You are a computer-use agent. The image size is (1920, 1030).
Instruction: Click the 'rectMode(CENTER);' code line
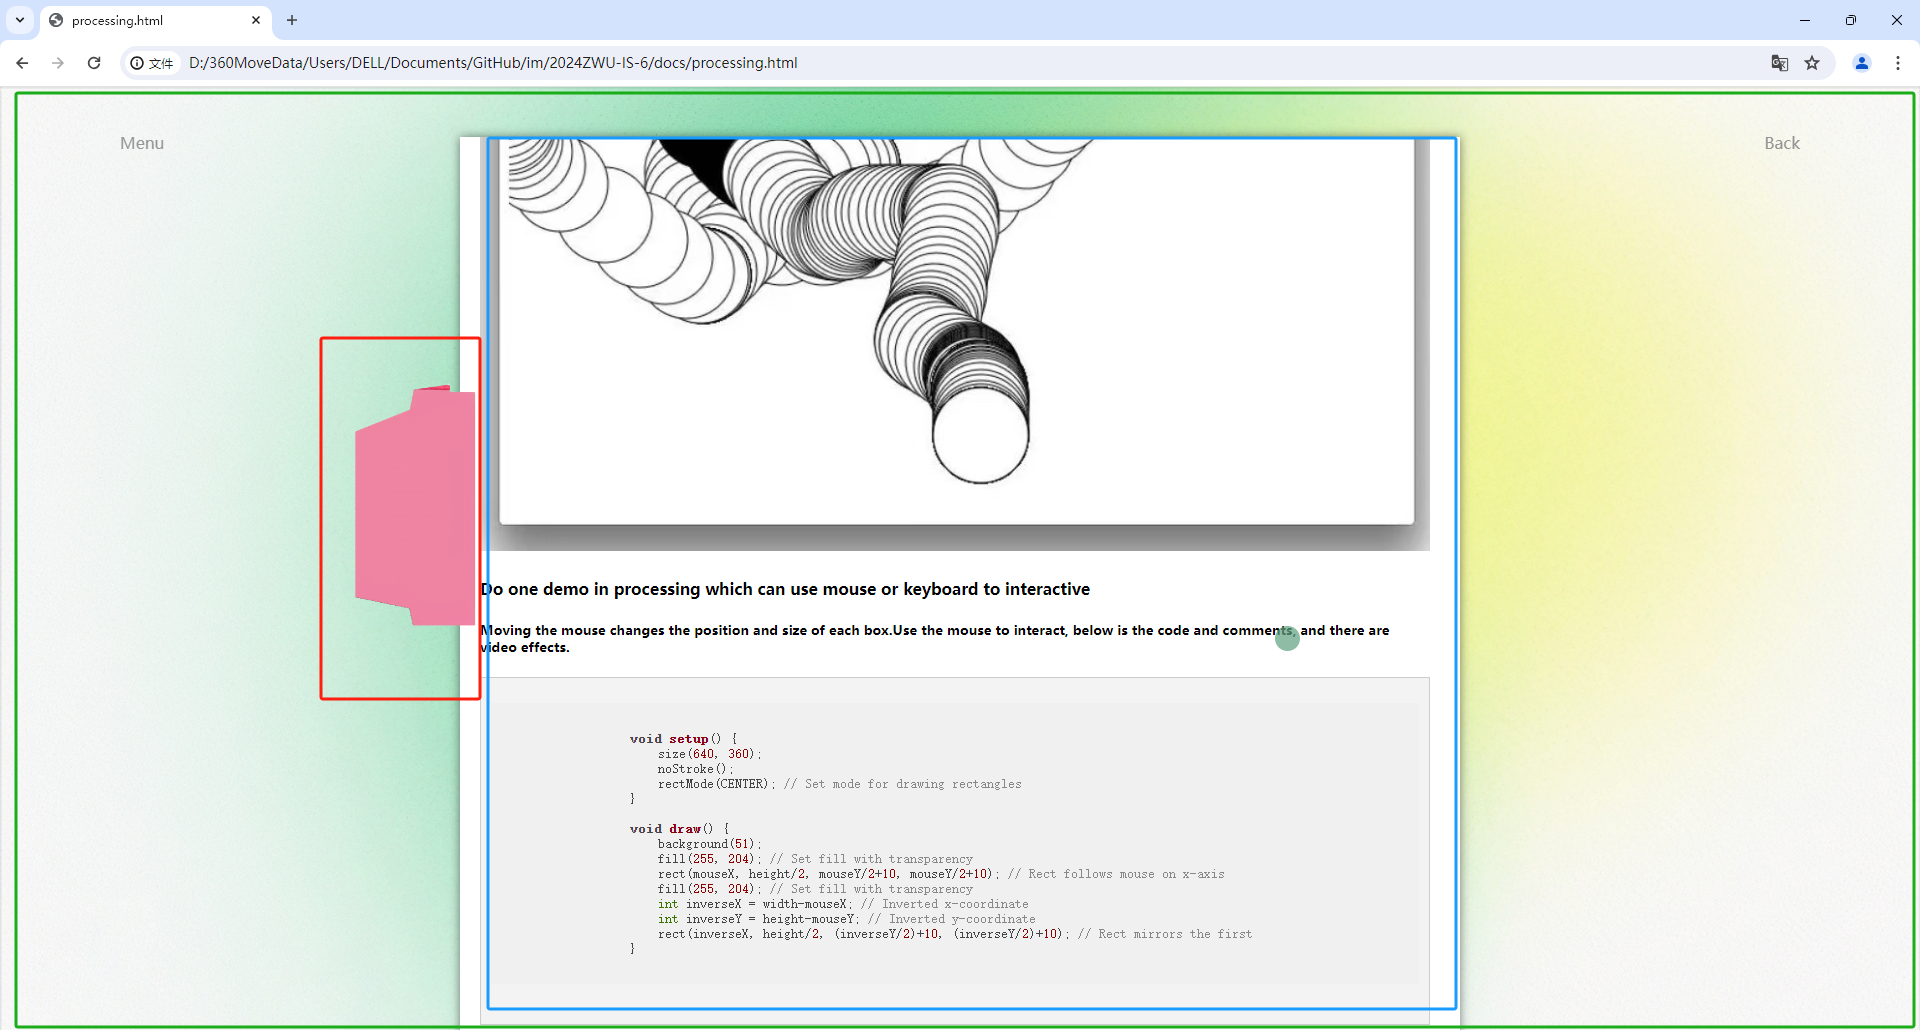point(840,784)
